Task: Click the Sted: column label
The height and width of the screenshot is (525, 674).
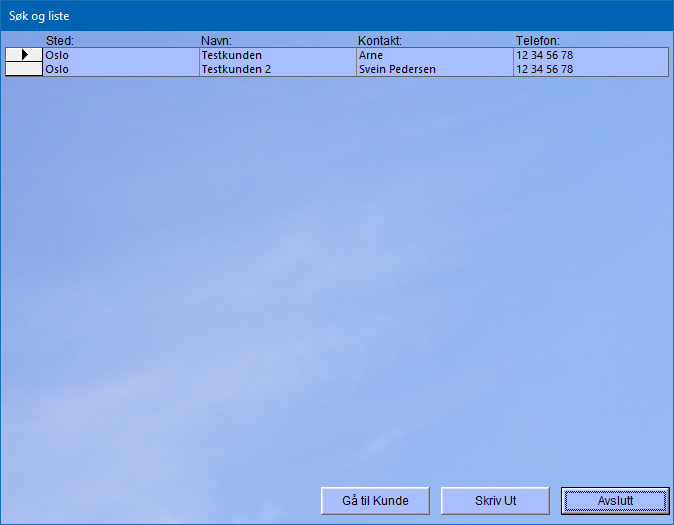Action: 60,41
